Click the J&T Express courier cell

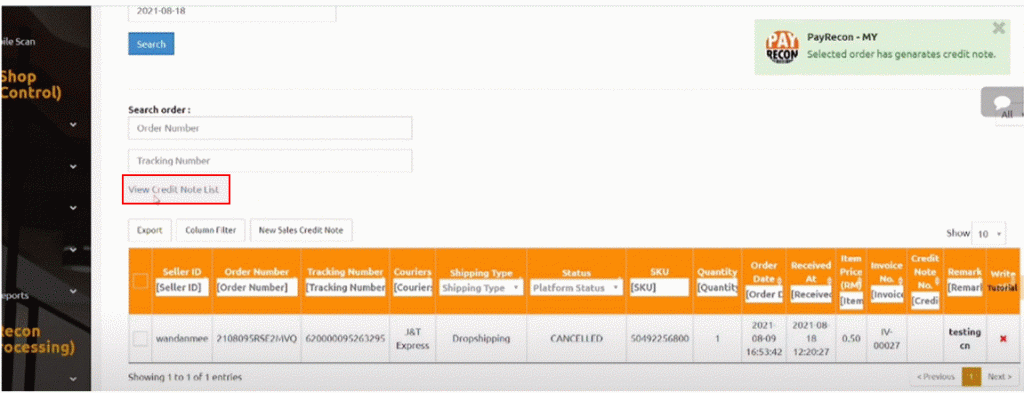pos(413,339)
